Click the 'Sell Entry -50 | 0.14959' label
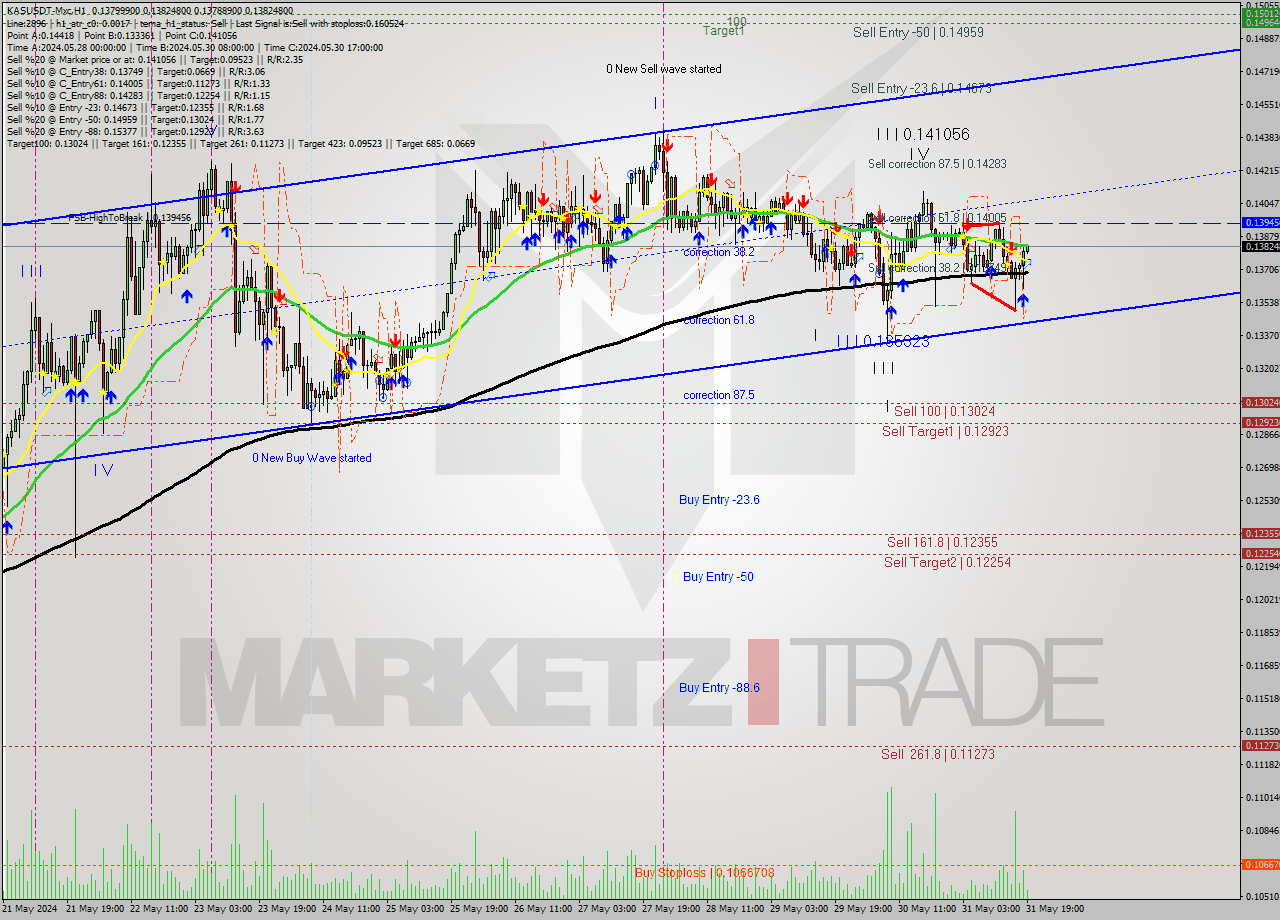The image size is (1280, 920). coord(918,32)
